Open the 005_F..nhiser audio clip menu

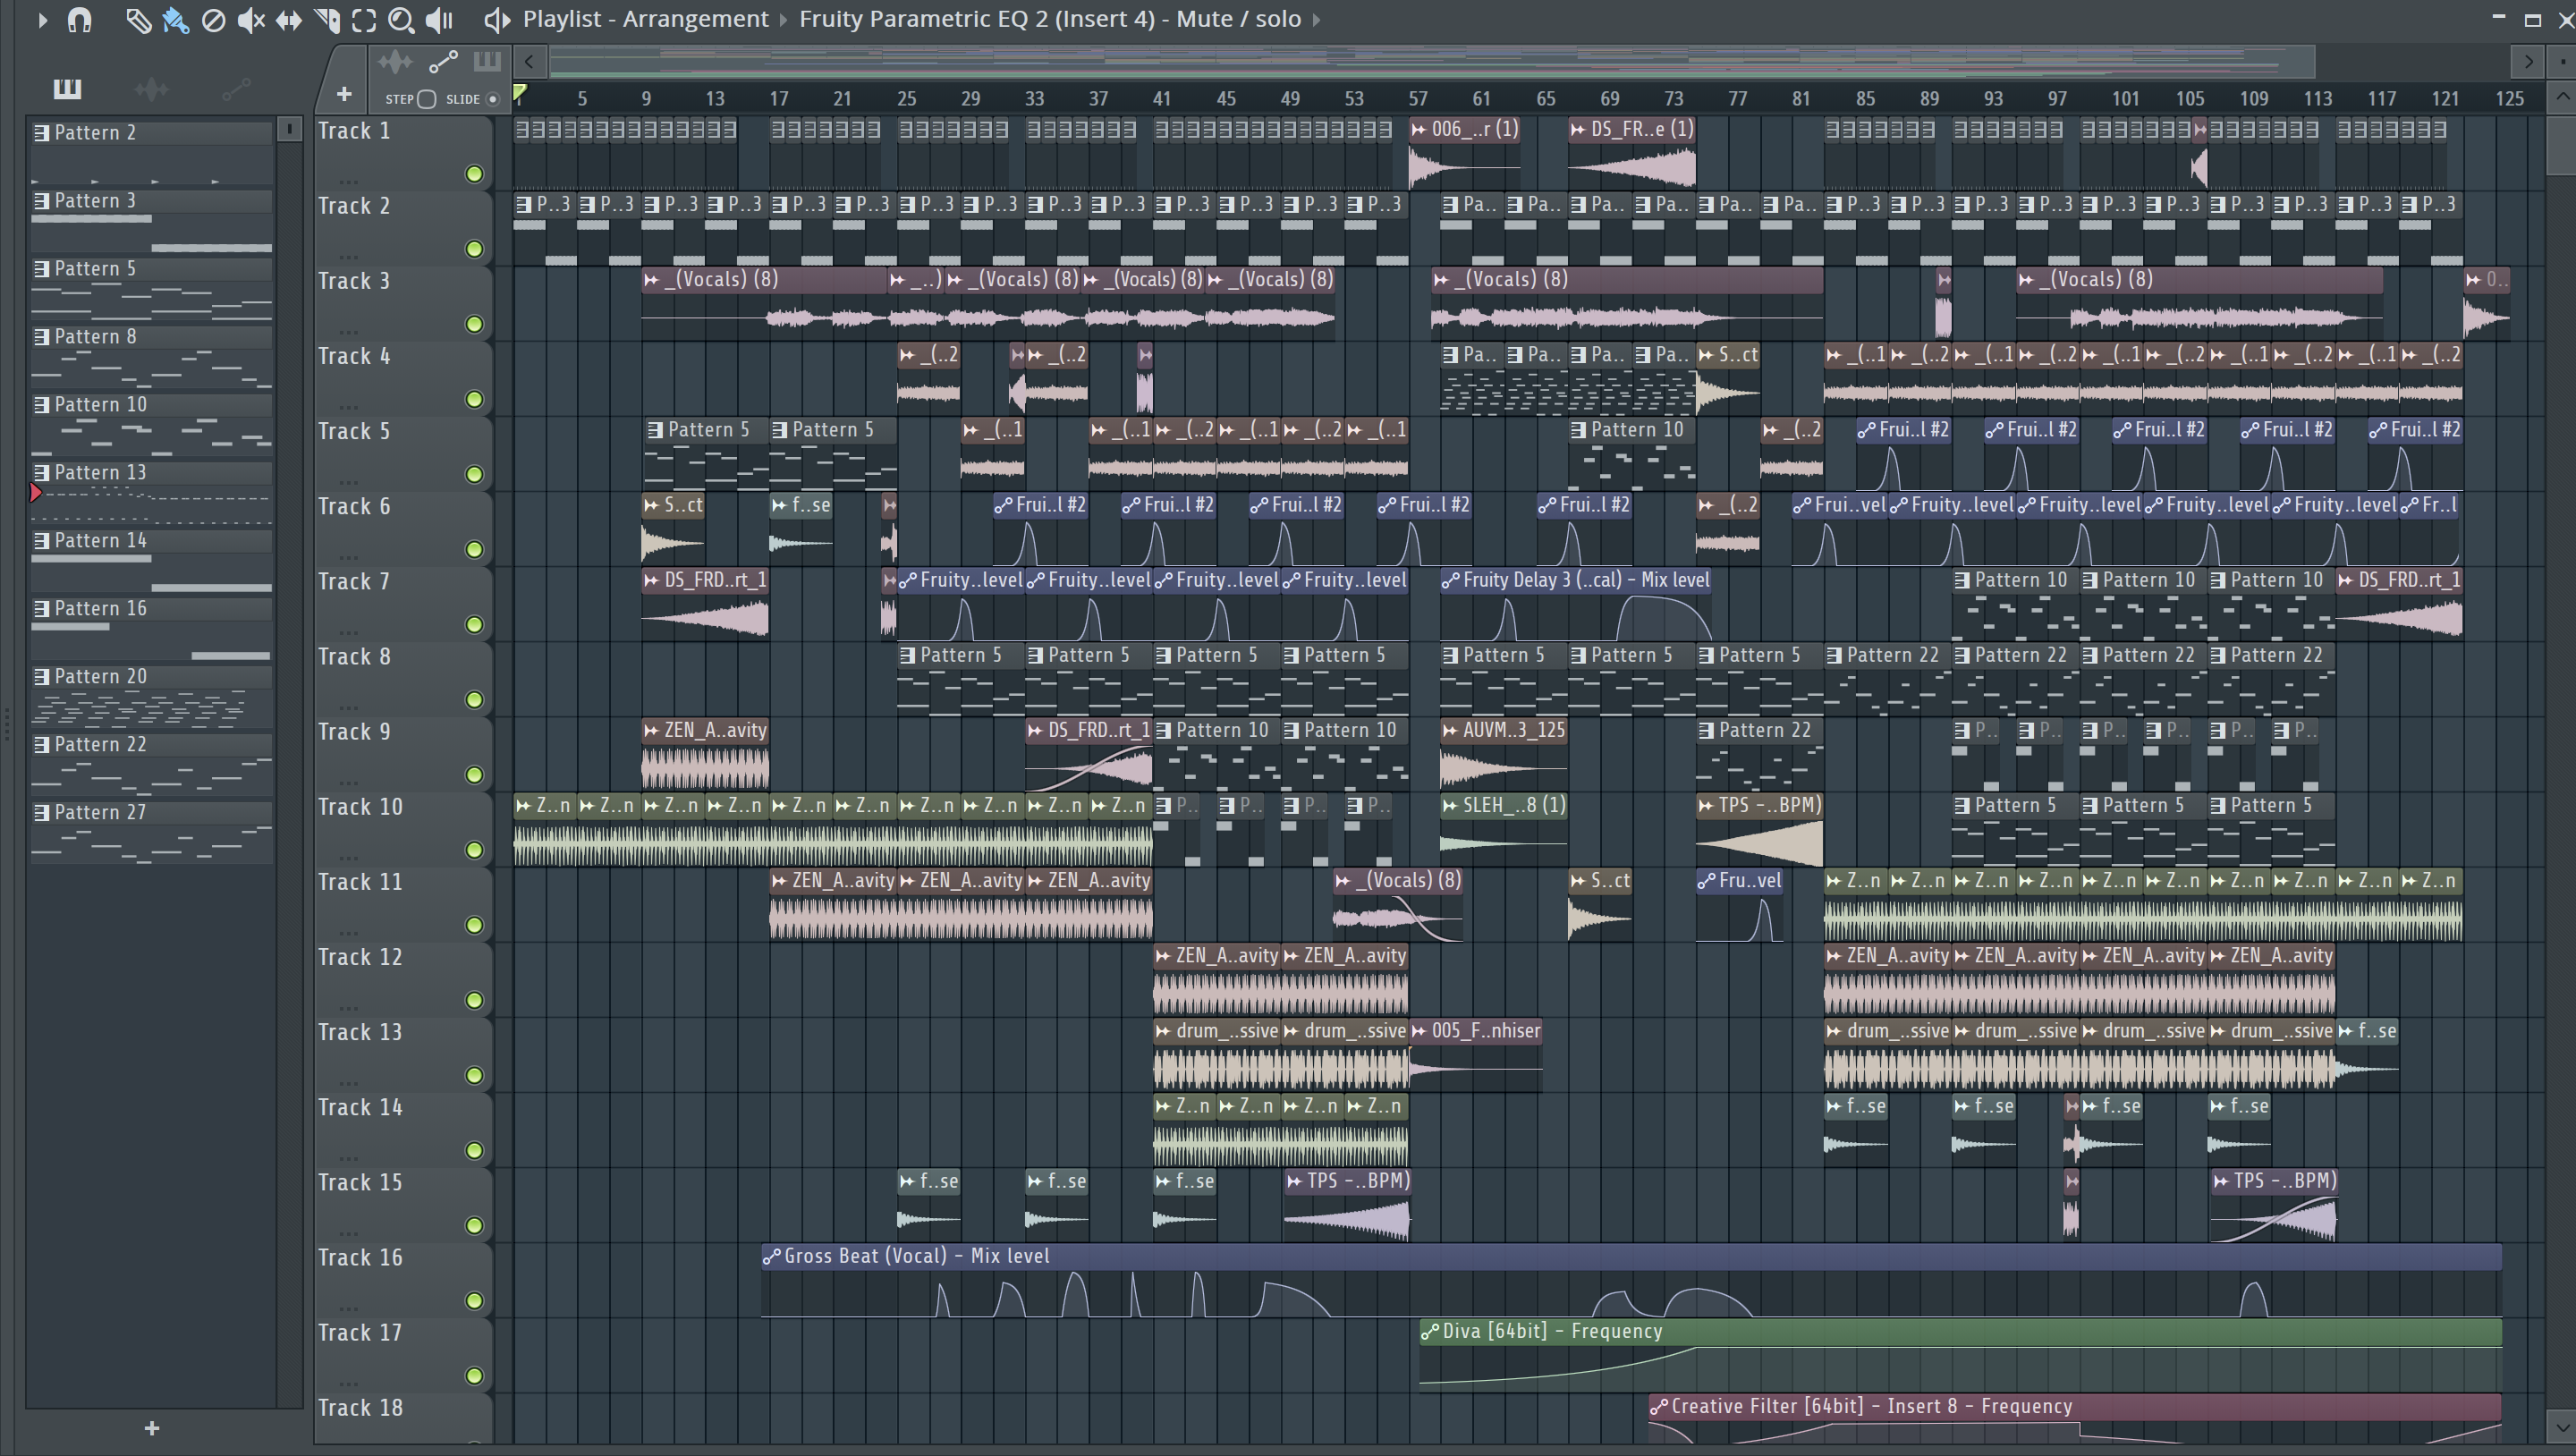click(1419, 1031)
